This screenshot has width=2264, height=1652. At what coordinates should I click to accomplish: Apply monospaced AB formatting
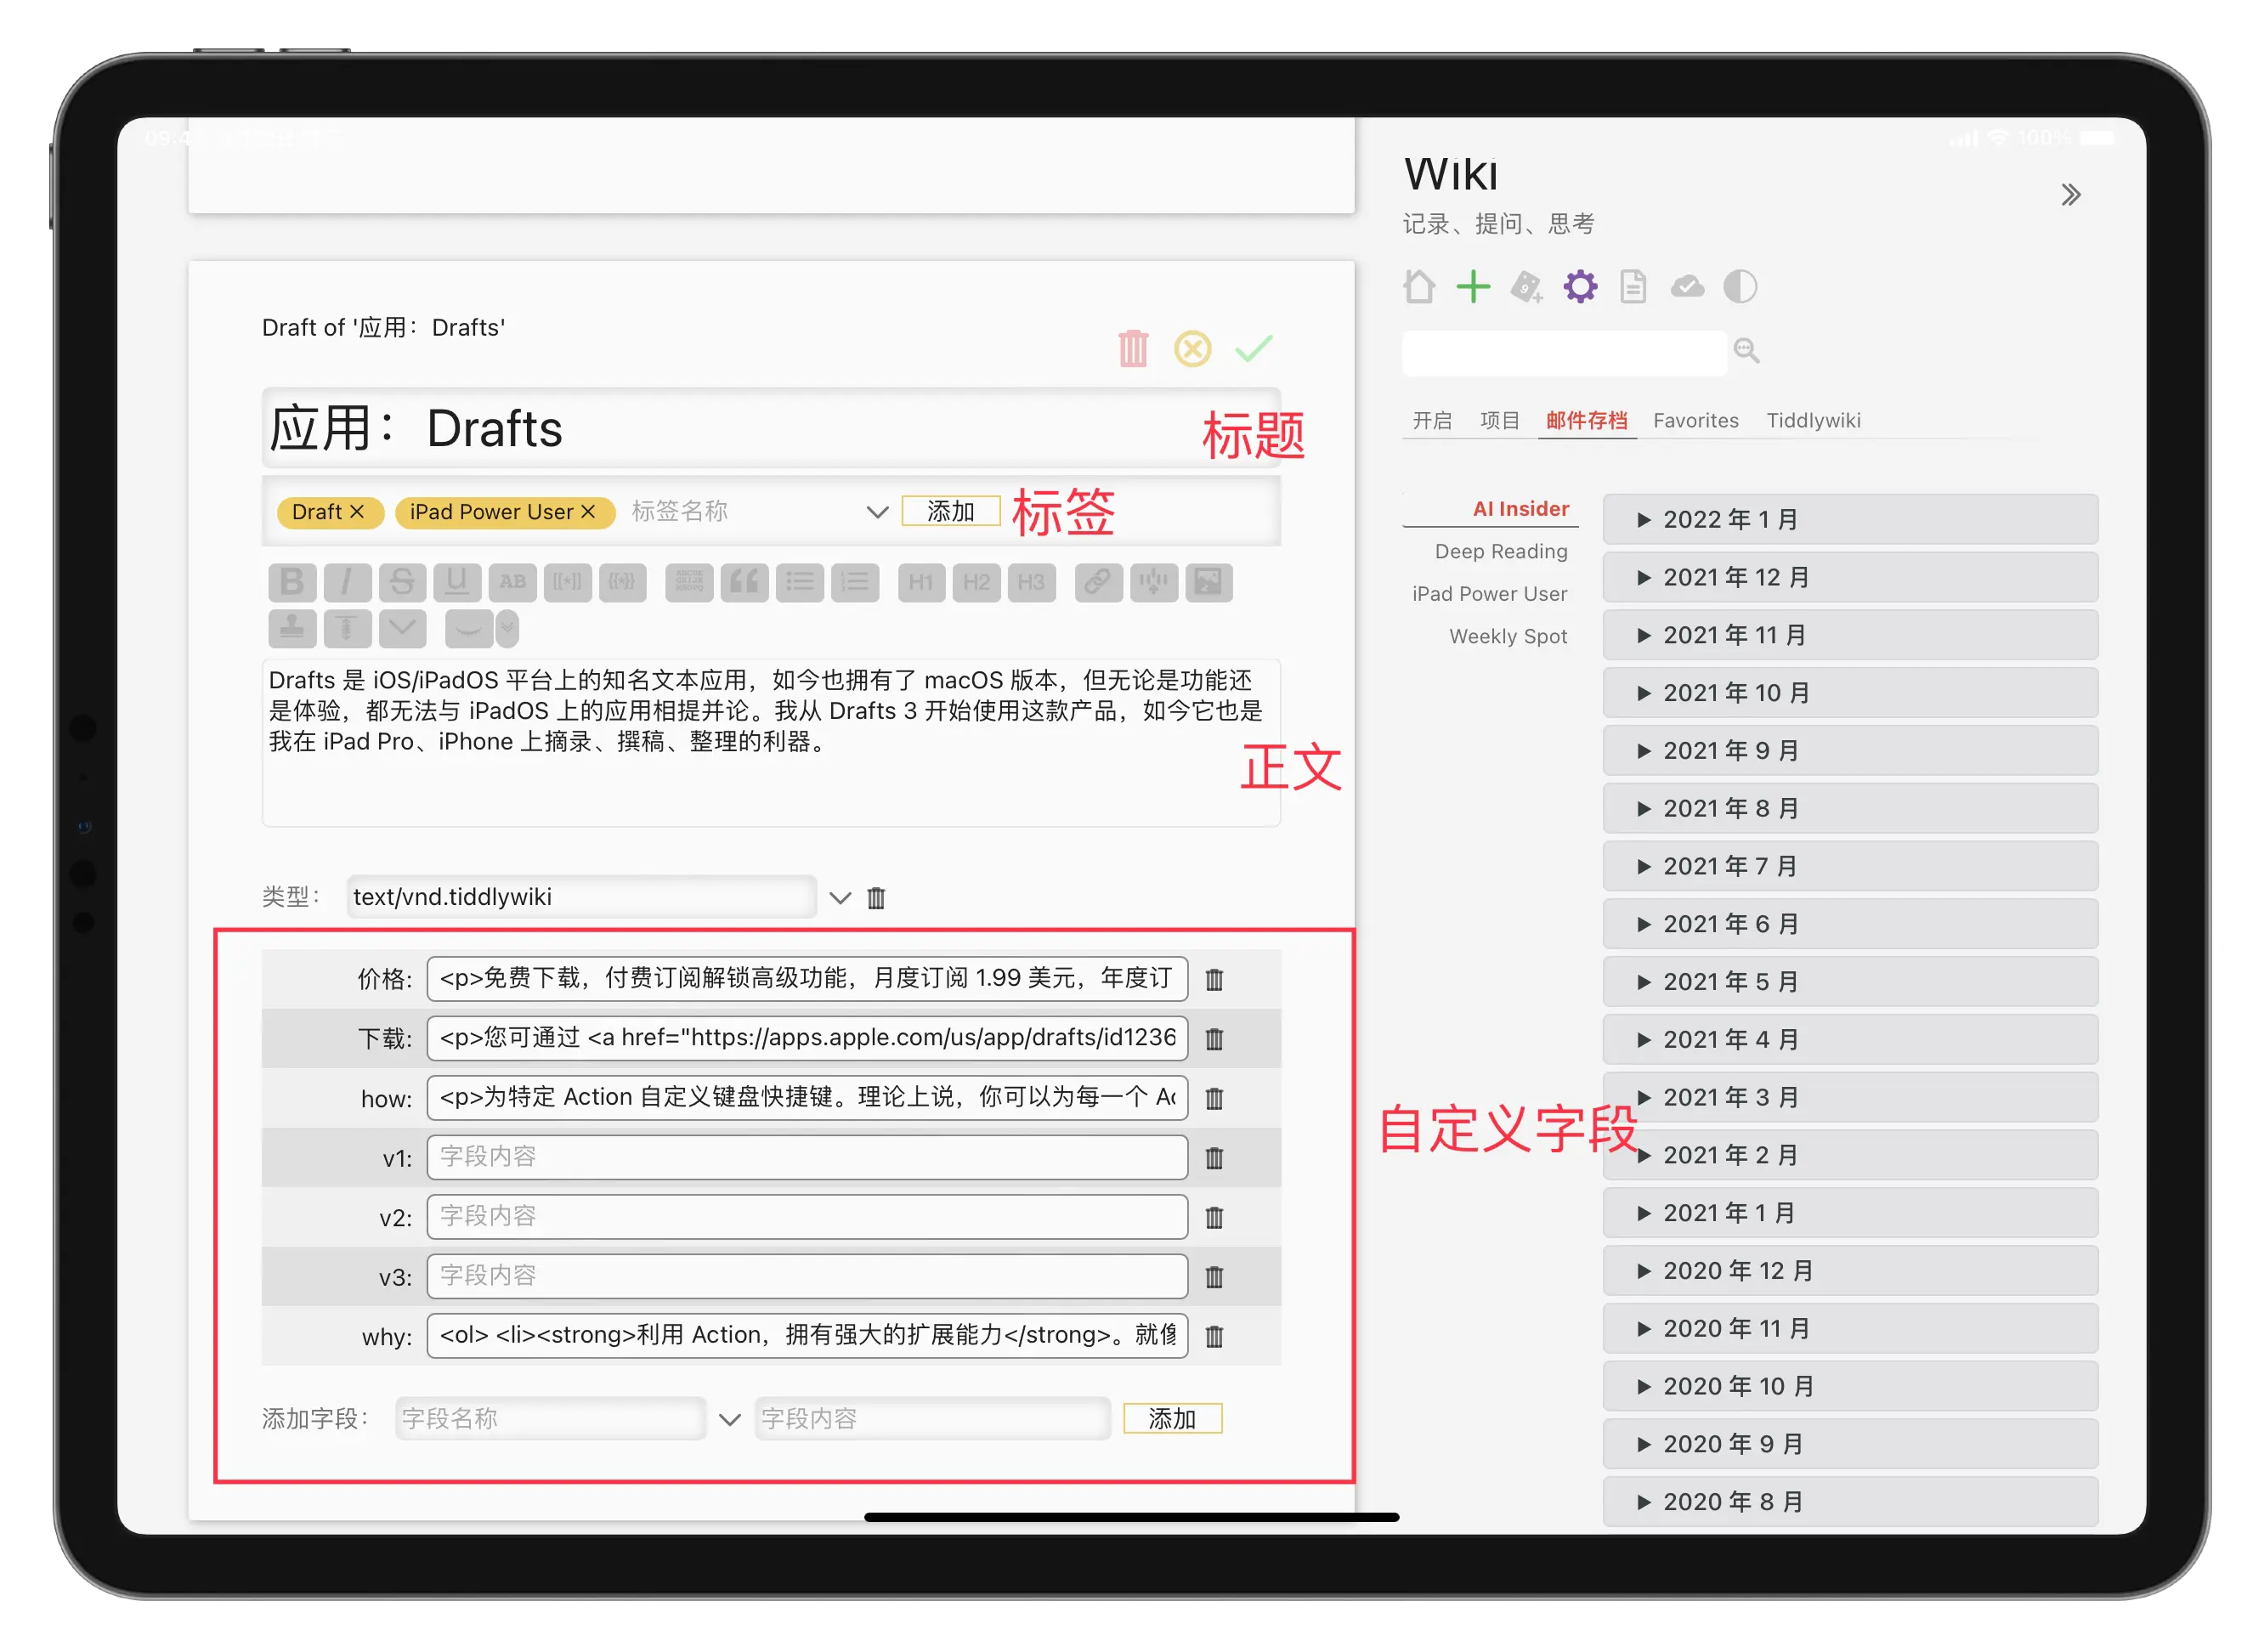coord(512,581)
